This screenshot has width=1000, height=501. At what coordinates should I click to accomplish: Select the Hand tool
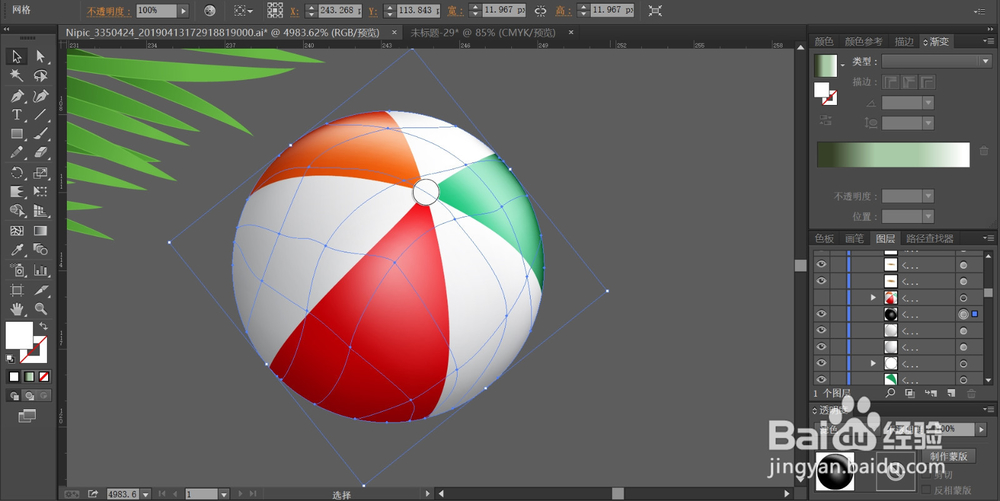pos(17,309)
